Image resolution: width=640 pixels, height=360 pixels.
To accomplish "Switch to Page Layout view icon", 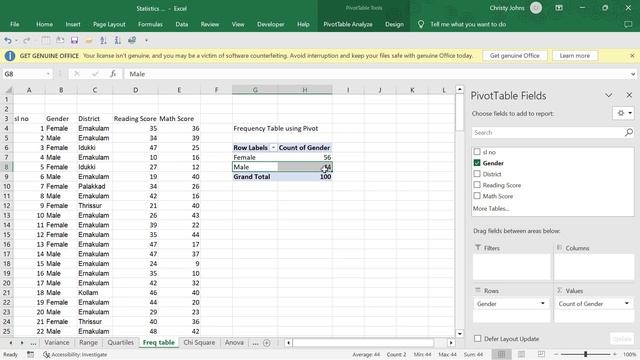I will coord(521,354).
